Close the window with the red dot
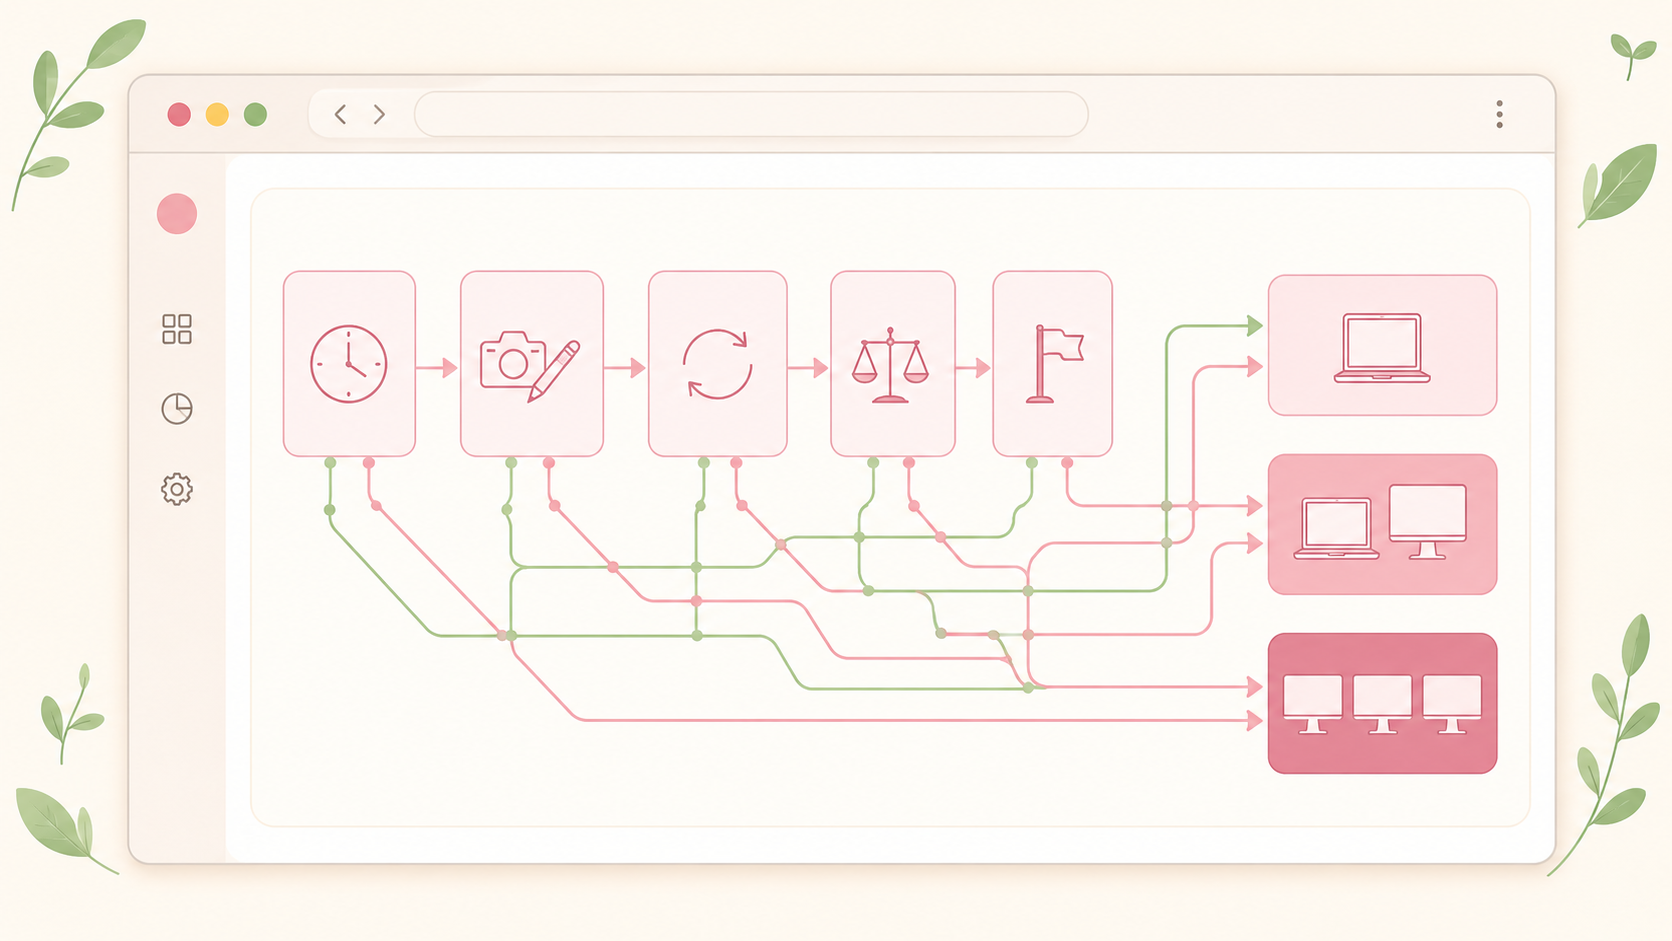The height and width of the screenshot is (941, 1672). pyautogui.click(x=179, y=115)
